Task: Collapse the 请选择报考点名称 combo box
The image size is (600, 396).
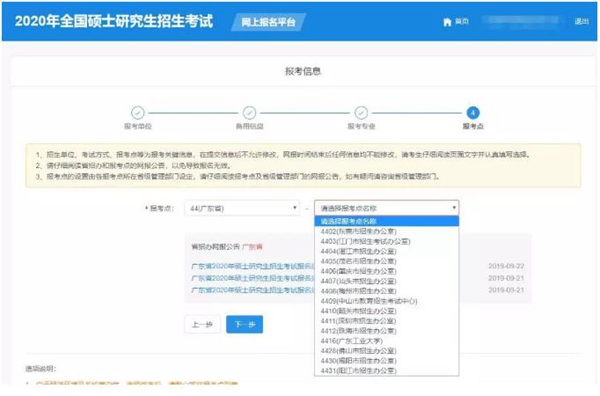Action: pyautogui.click(x=386, y=208)
